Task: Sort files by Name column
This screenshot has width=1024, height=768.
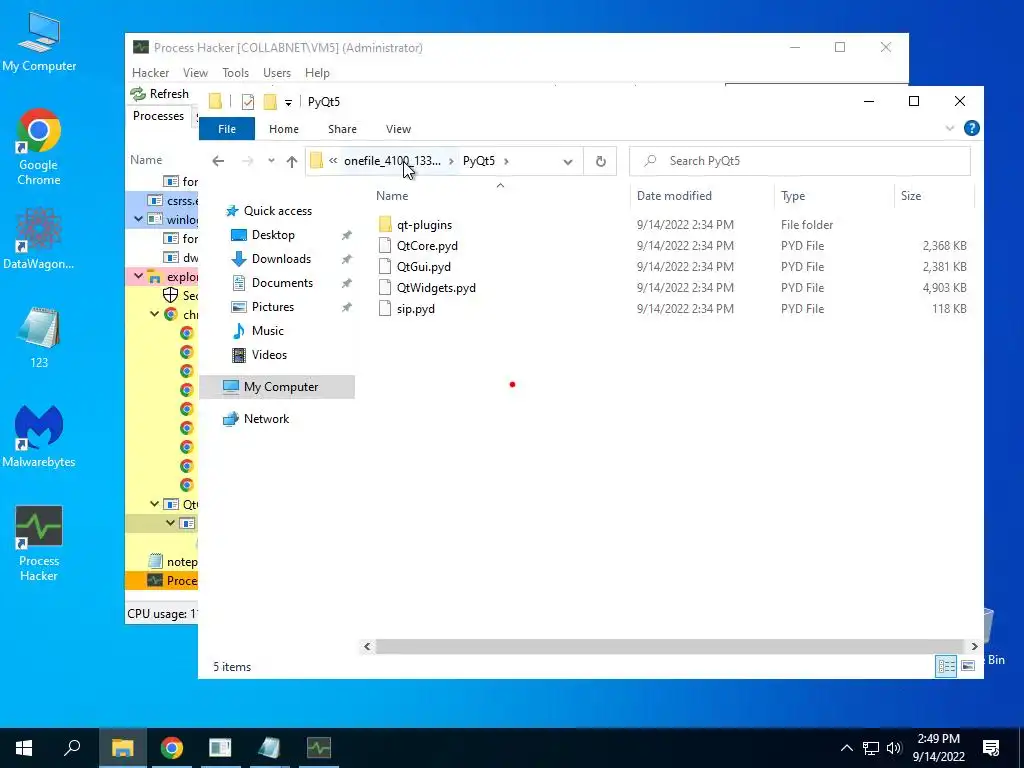Action: pos(392,195)
